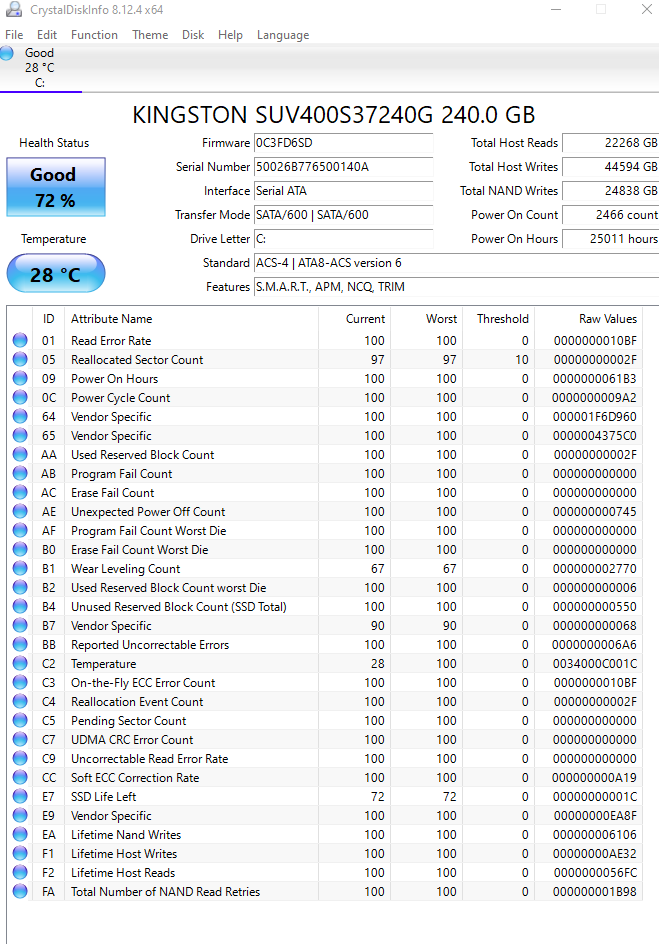This screenshot has width=659, height=944.
Task: Click status orb for Reported Uncorrectable Errors row
Action: tap(20, 644)
